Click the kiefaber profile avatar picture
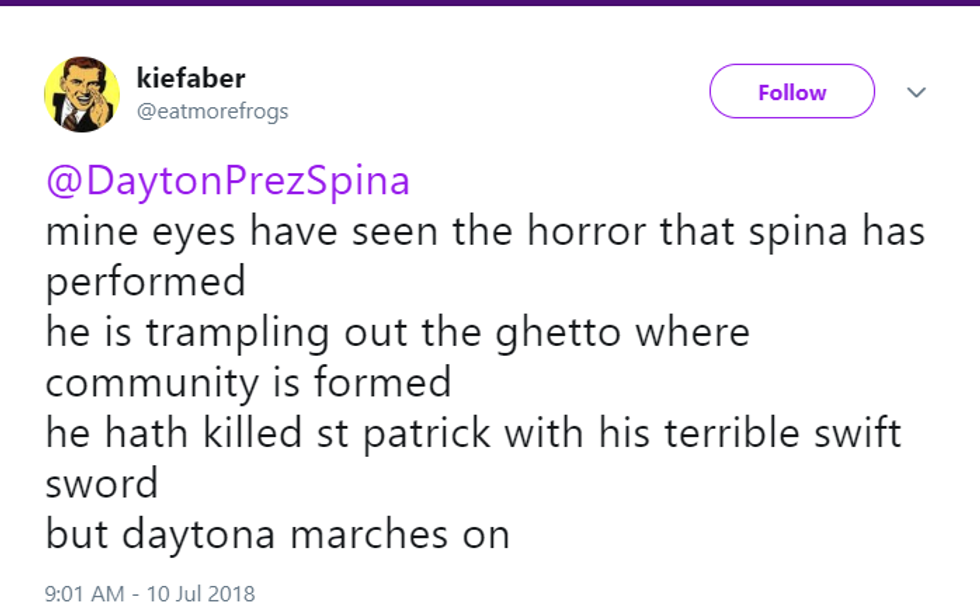980x607 pixels. click(81, 94)
